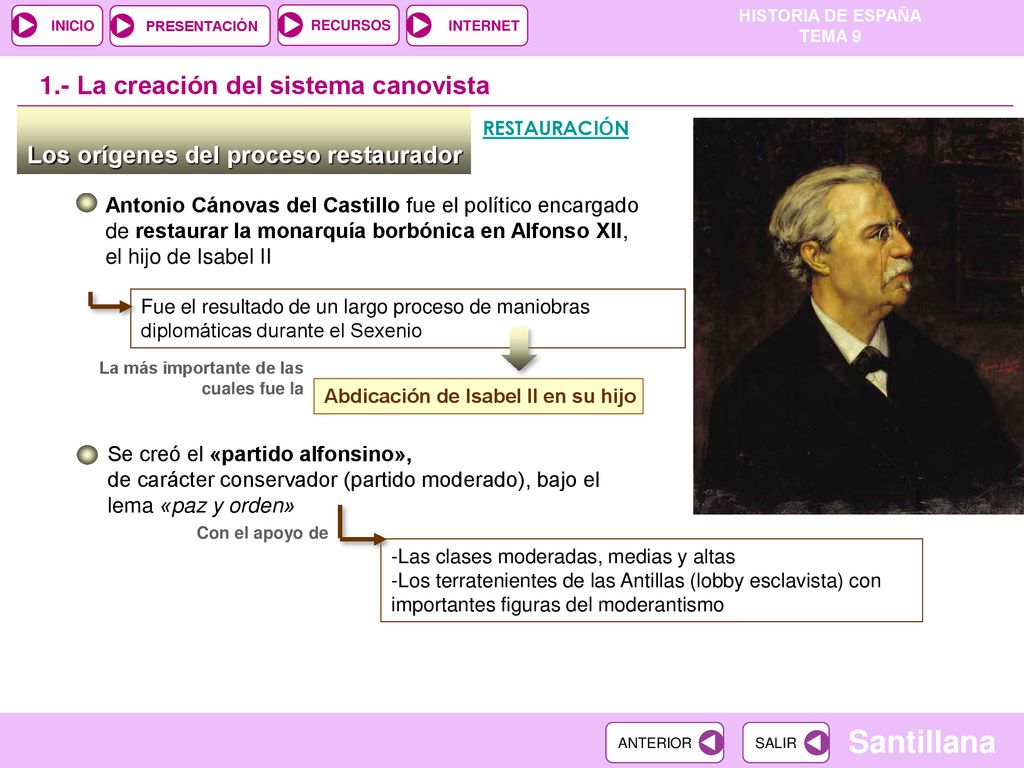Image resolution: width=1024 pixels, height=768 pixels.
Task: Click the 'Con el apoyo de' label
Action: 263,533
